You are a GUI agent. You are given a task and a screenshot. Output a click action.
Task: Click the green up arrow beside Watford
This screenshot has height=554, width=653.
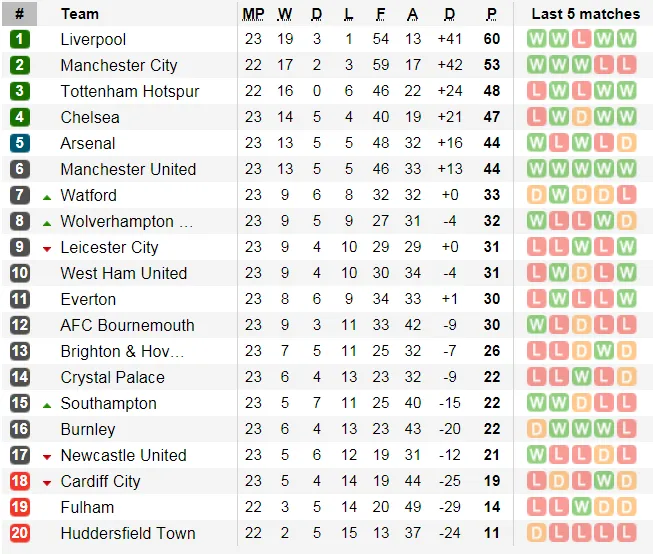coord(47,196)
